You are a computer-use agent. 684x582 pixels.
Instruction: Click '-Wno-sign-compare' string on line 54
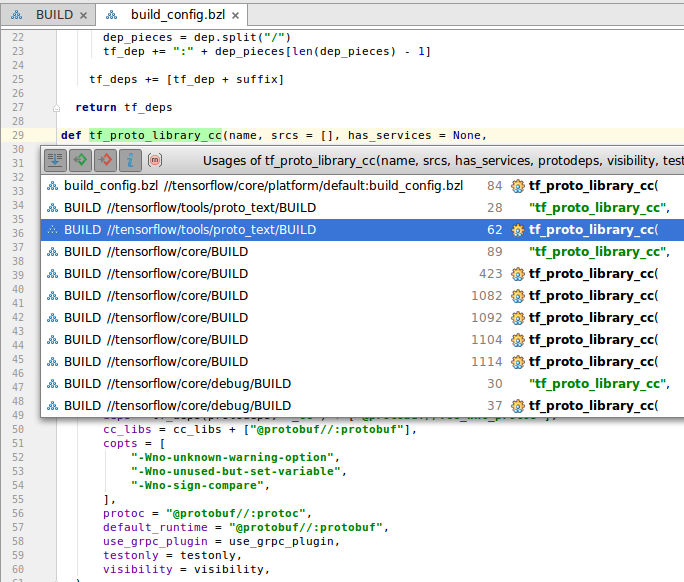pyautogui.click(x=197, y=485)
